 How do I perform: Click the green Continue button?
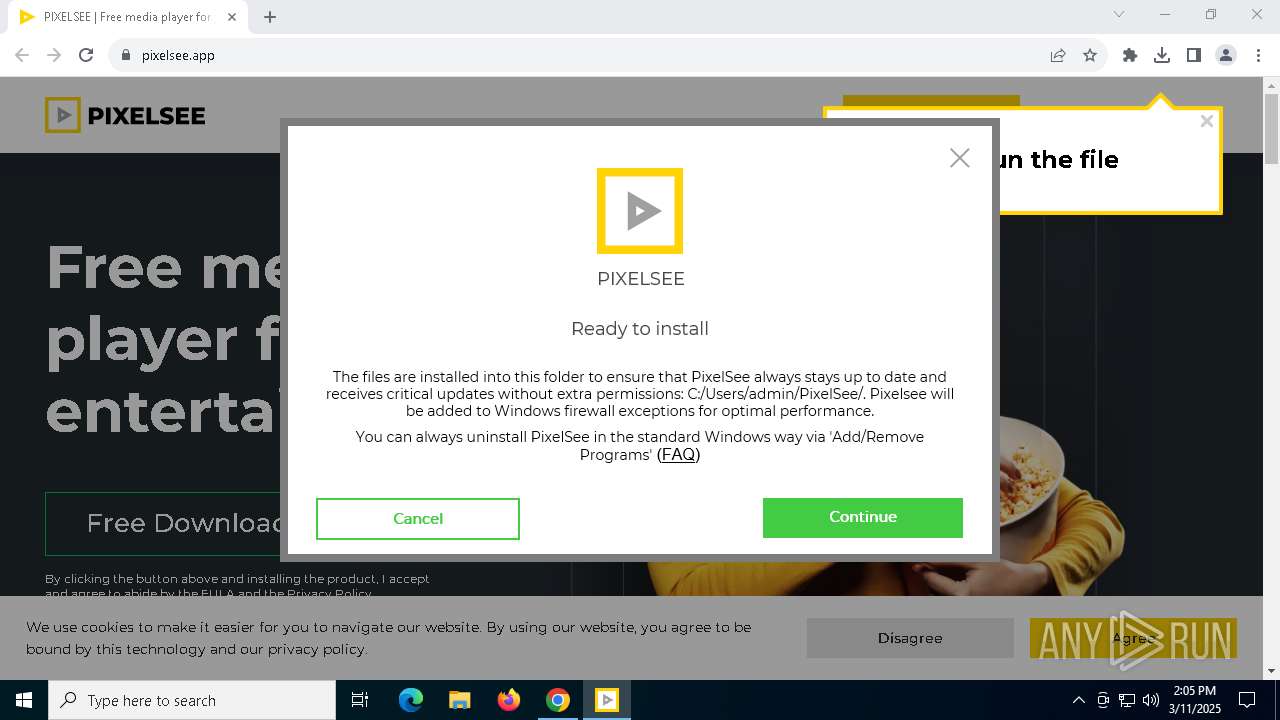coord(862,517)
